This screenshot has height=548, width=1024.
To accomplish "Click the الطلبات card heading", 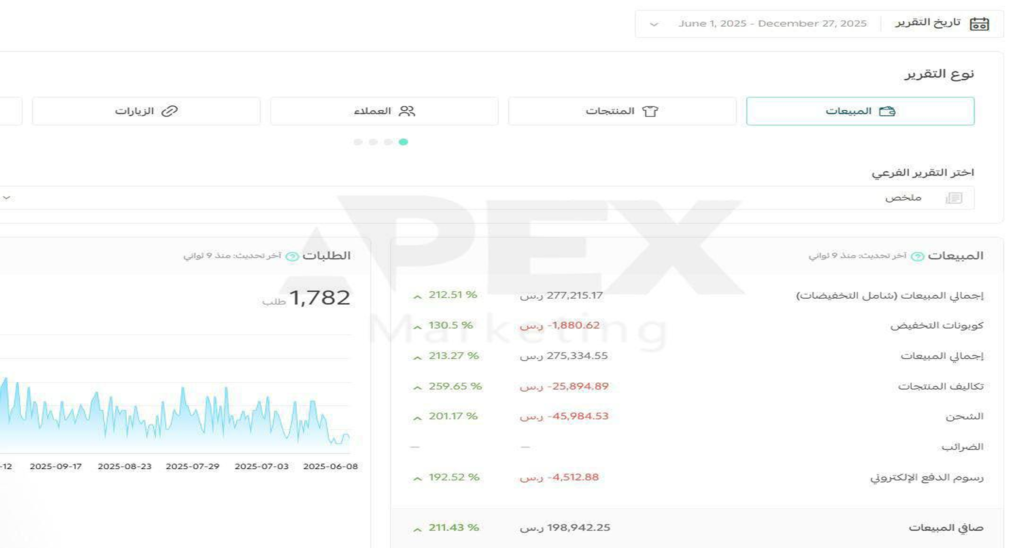I will tap(327, 256).
